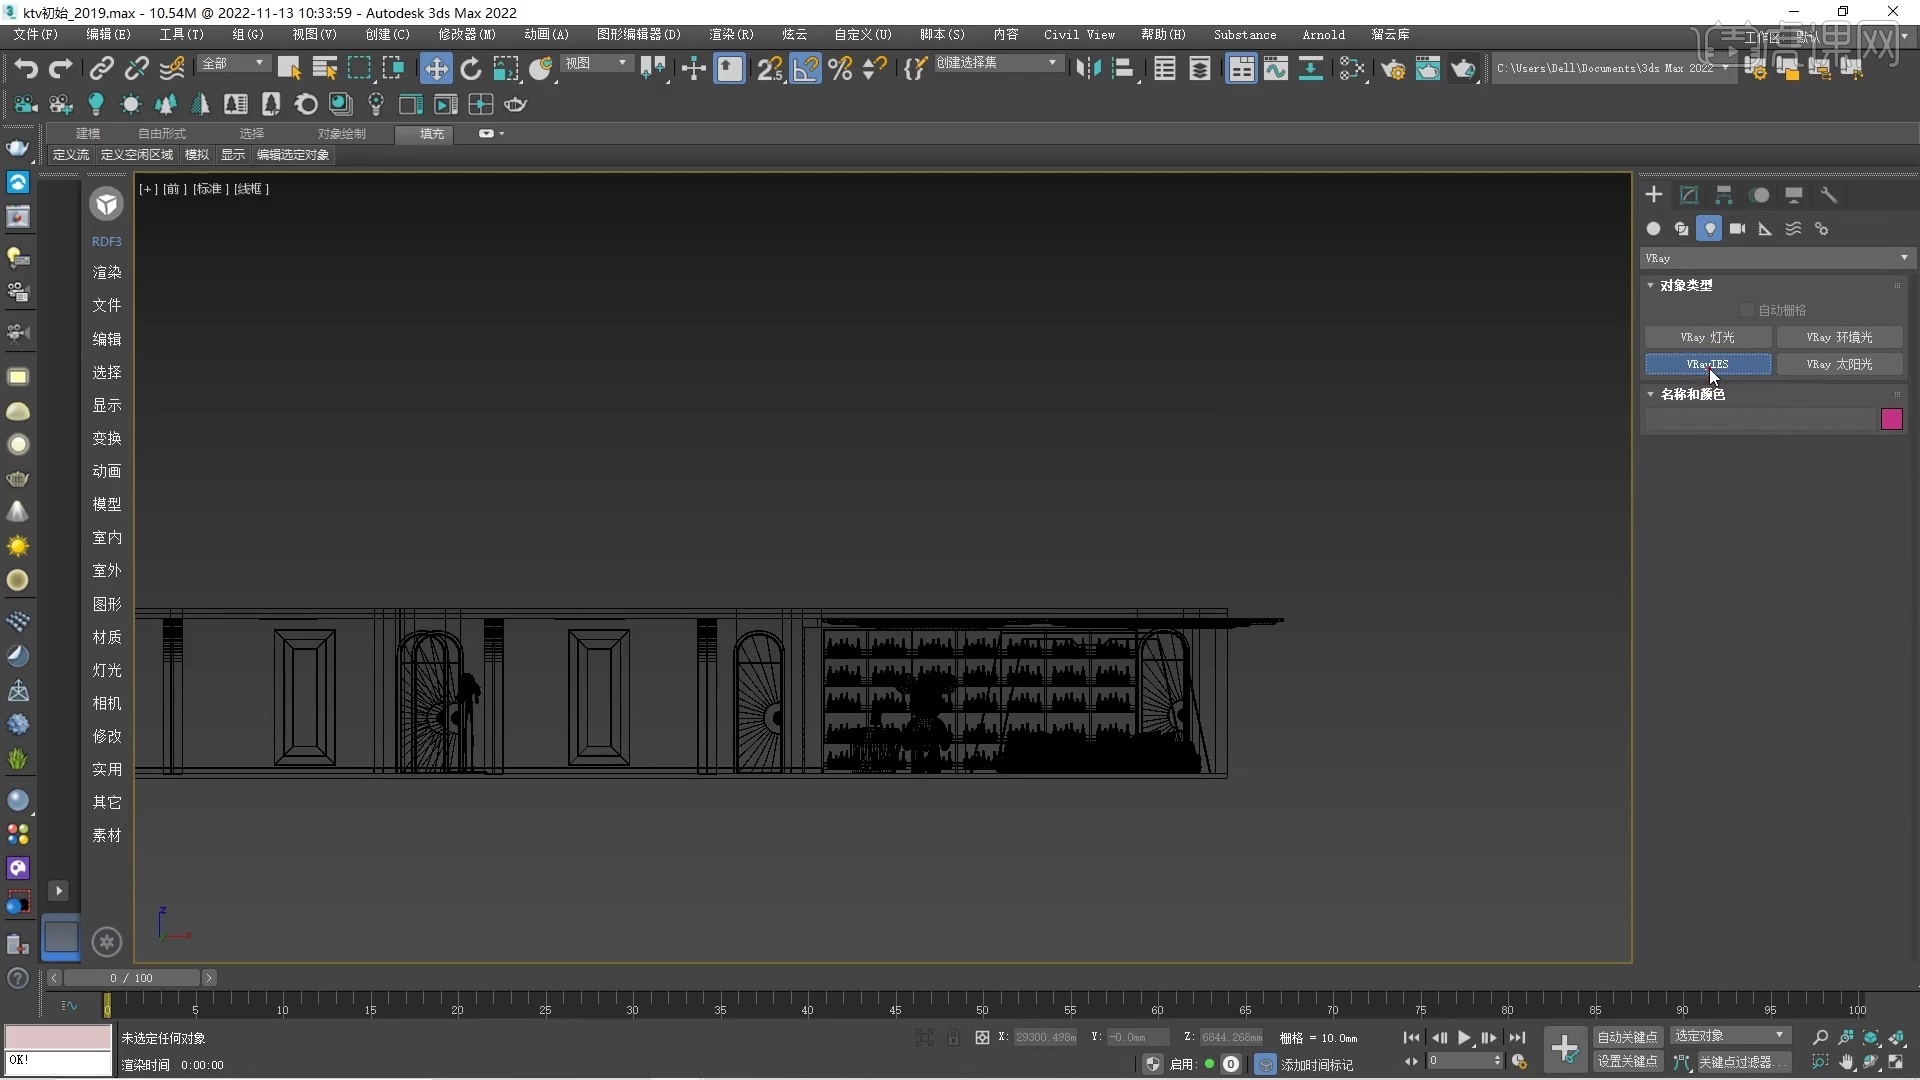
Task: Select the Rectangular Selection Region icon
Action: click(359, 68)
